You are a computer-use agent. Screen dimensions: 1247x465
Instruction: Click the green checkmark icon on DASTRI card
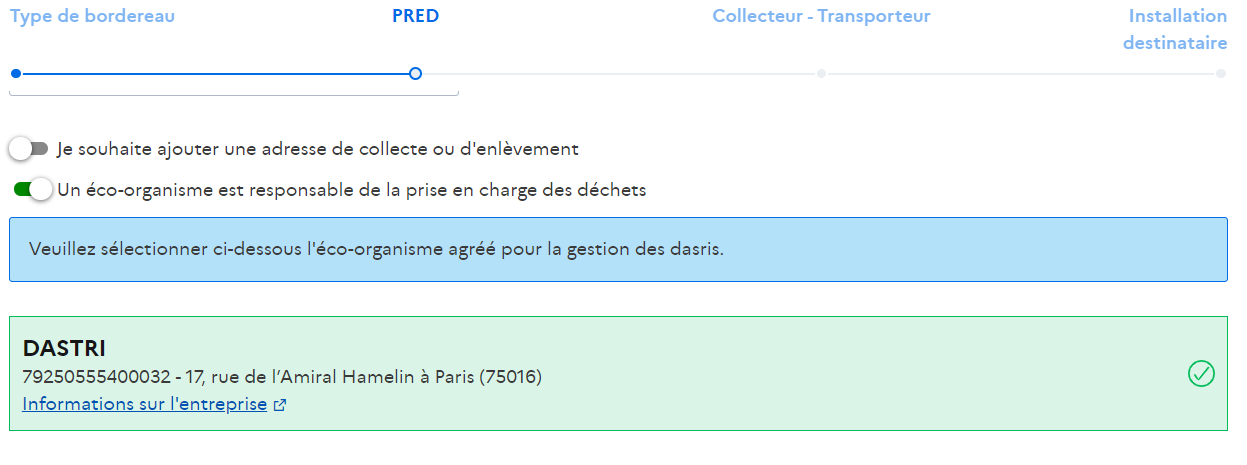(x=1200, y=374)
